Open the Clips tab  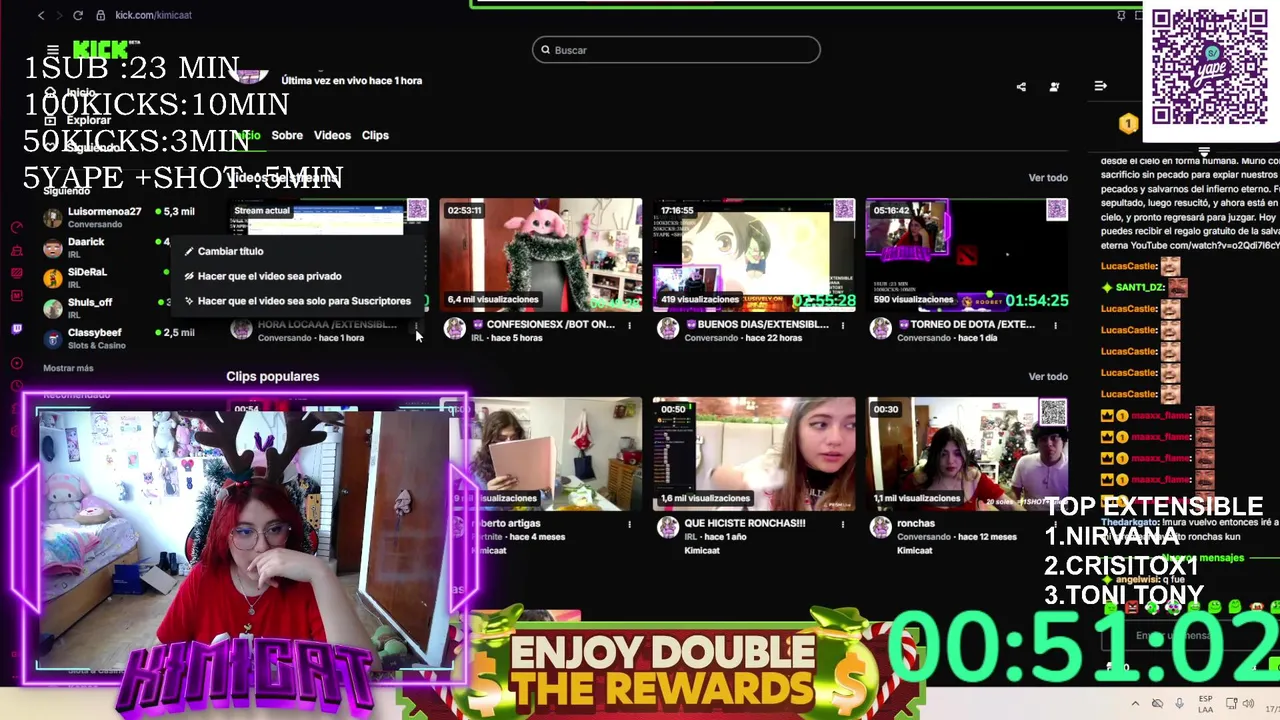tap(375, 135)
